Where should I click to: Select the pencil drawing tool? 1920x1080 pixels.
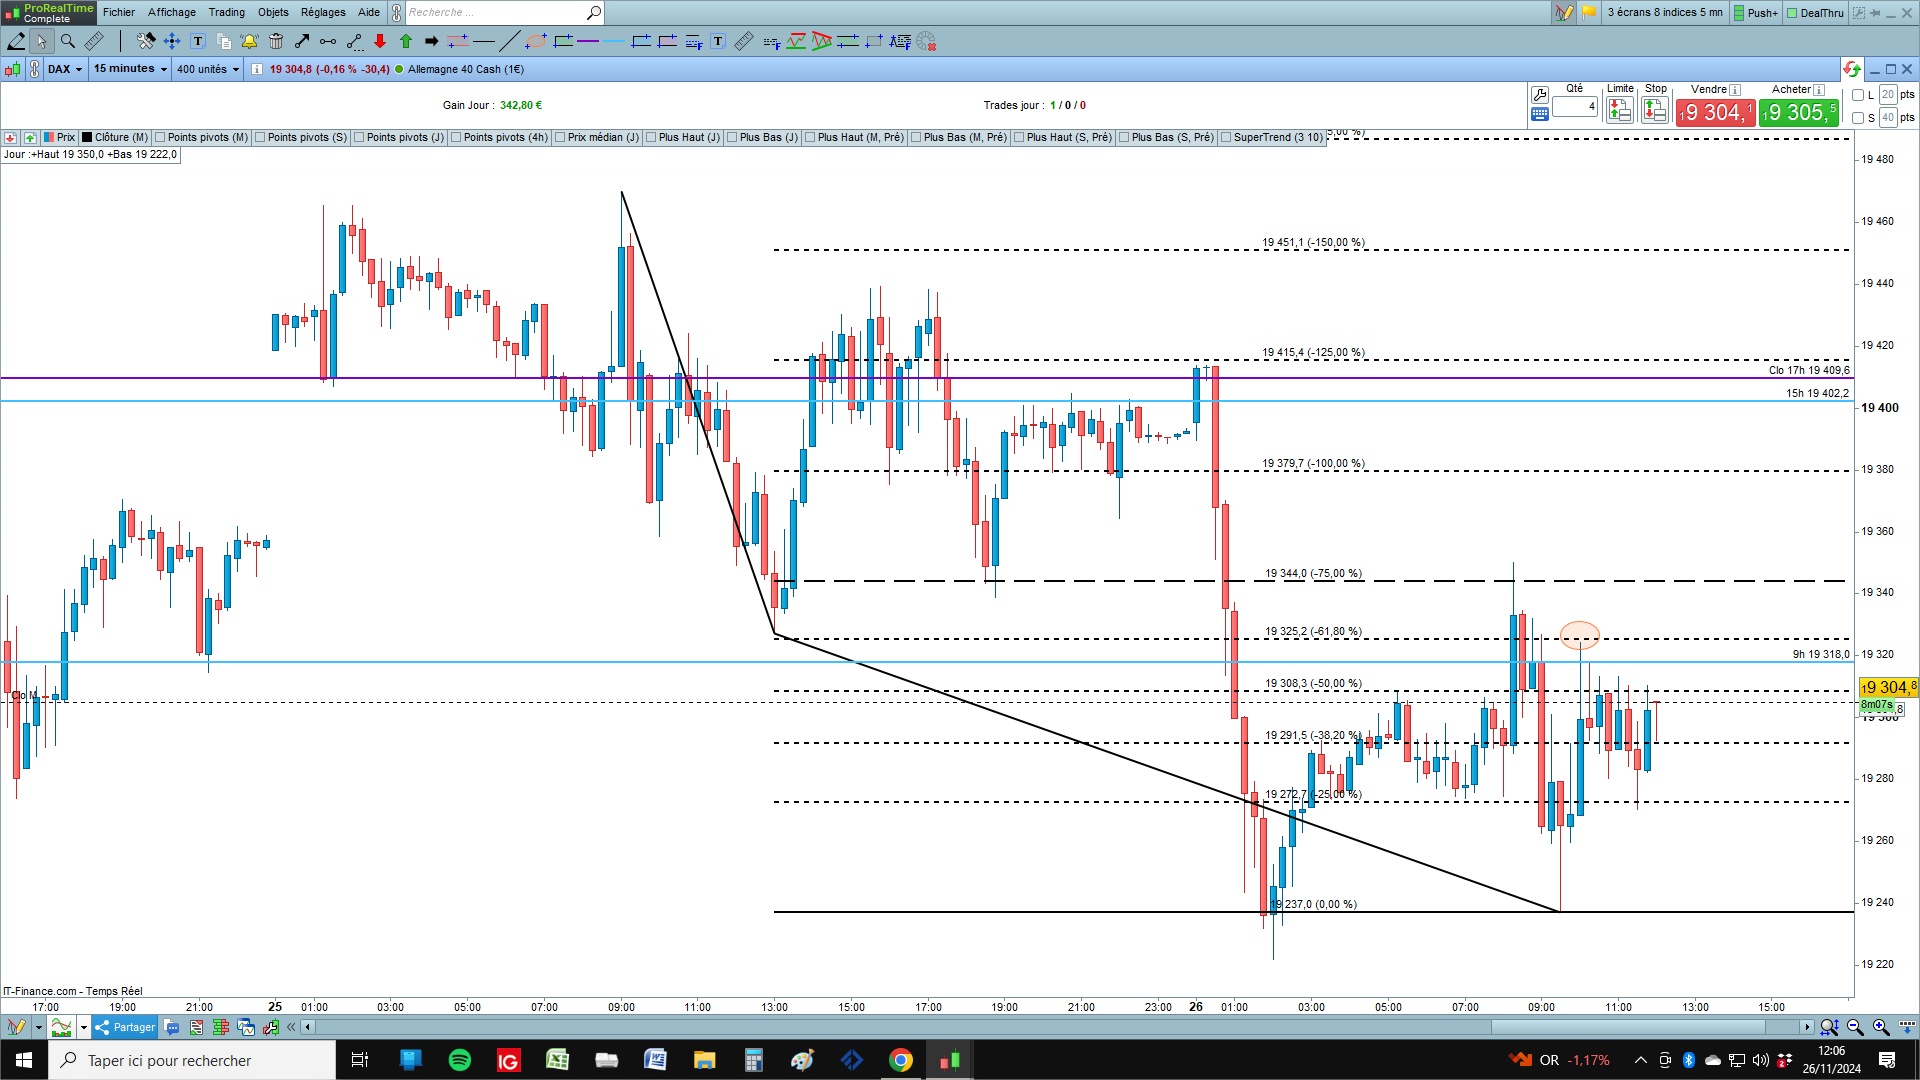point(16,41)
